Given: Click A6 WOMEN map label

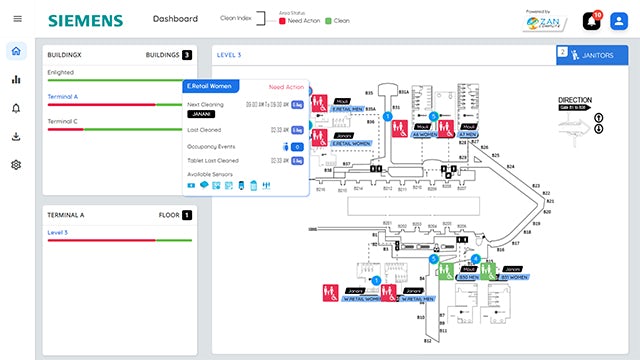Looking at the screenshot, I should tap(425, 134).
